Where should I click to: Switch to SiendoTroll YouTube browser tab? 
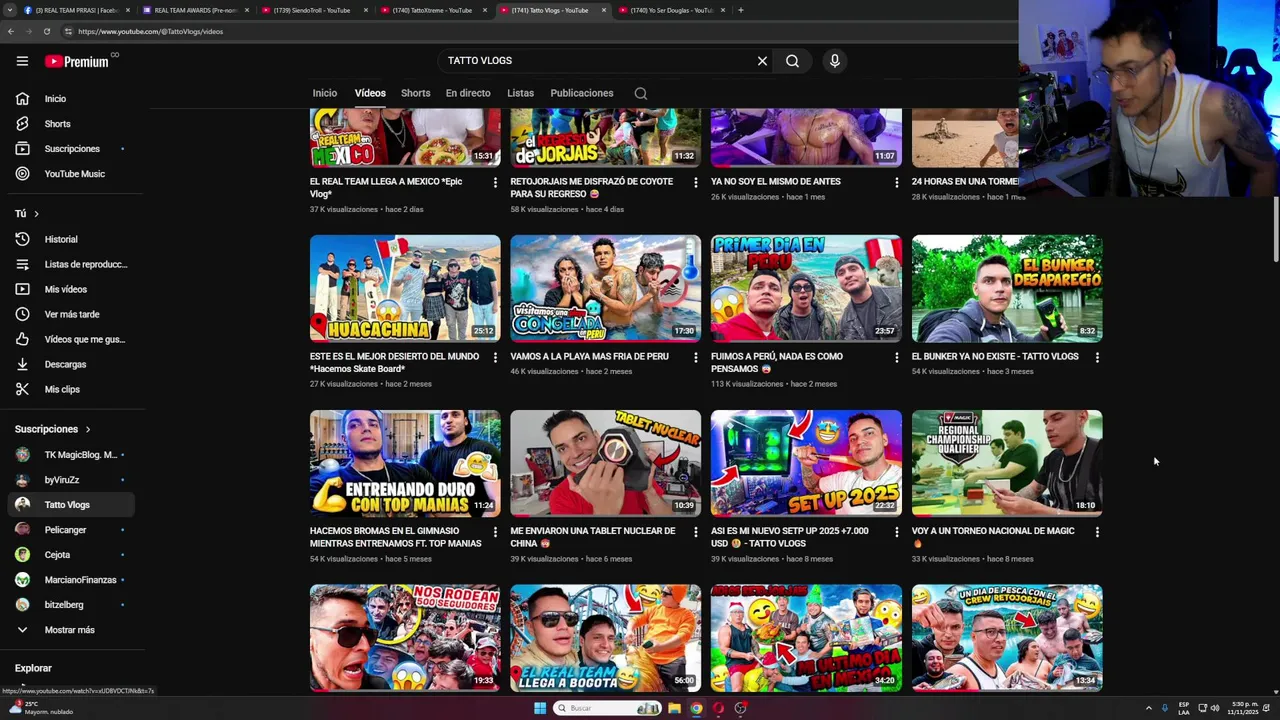pos(312,10)
